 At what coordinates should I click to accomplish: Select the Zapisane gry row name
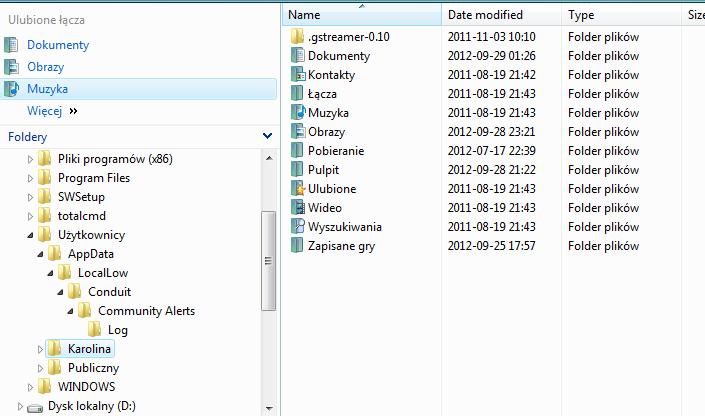(x=341, y=246)
